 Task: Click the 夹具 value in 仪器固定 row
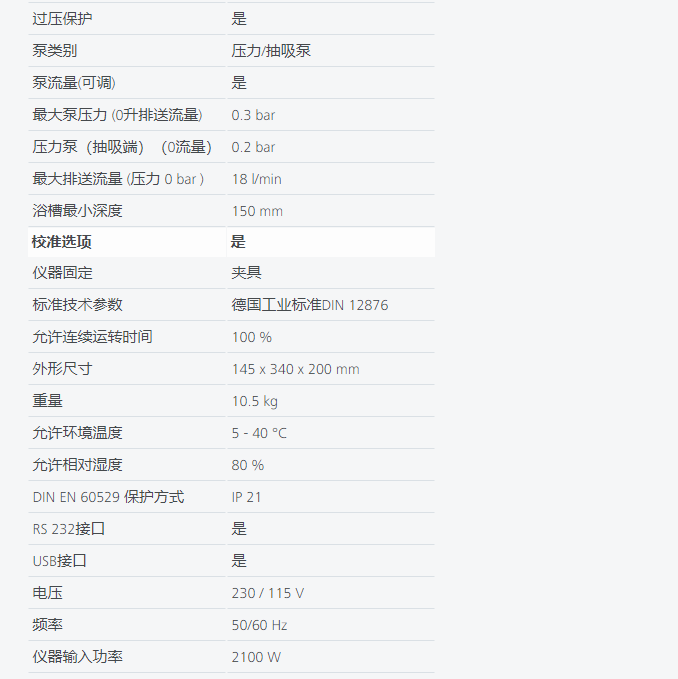tap(246, 273)
